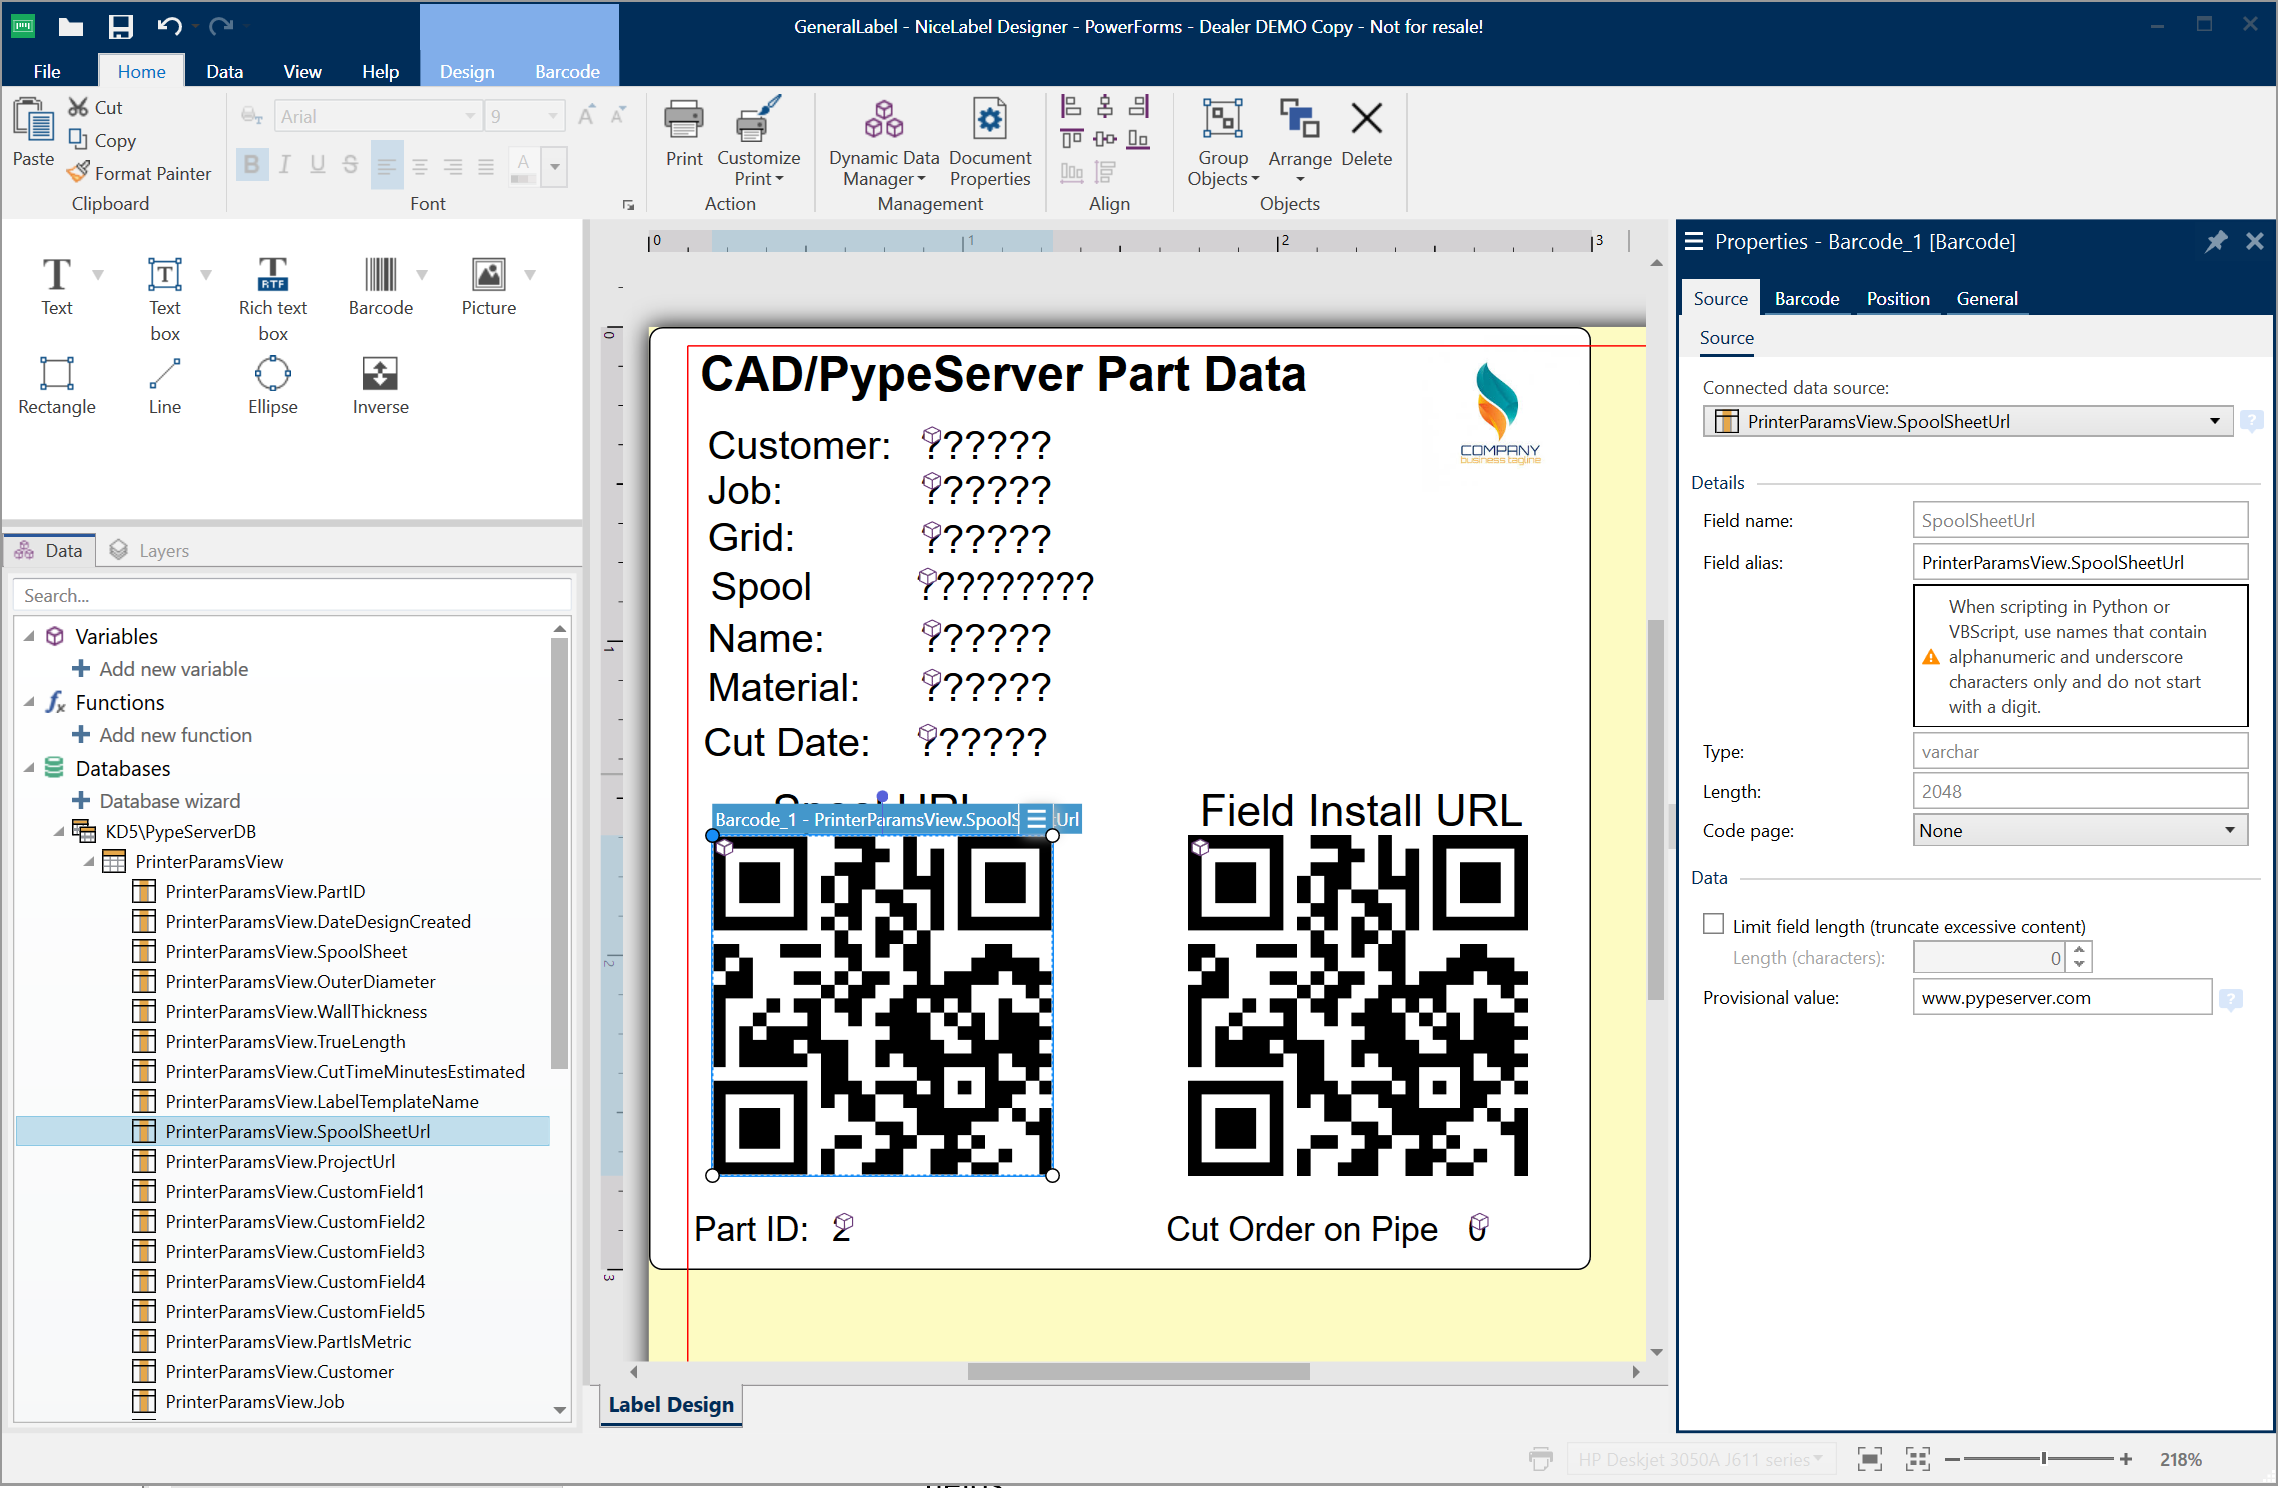Click the zoom slider handle

pos(2043,1459)
